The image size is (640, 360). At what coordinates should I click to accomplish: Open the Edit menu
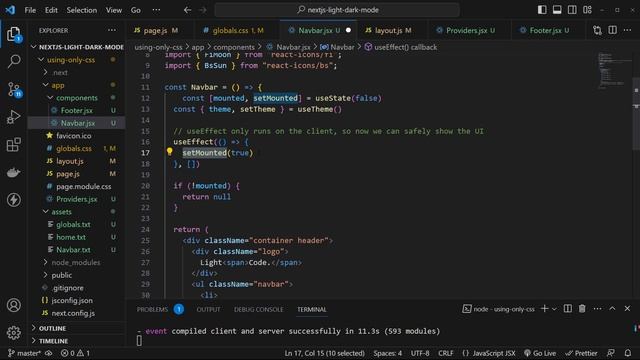[x=51, y=10]
